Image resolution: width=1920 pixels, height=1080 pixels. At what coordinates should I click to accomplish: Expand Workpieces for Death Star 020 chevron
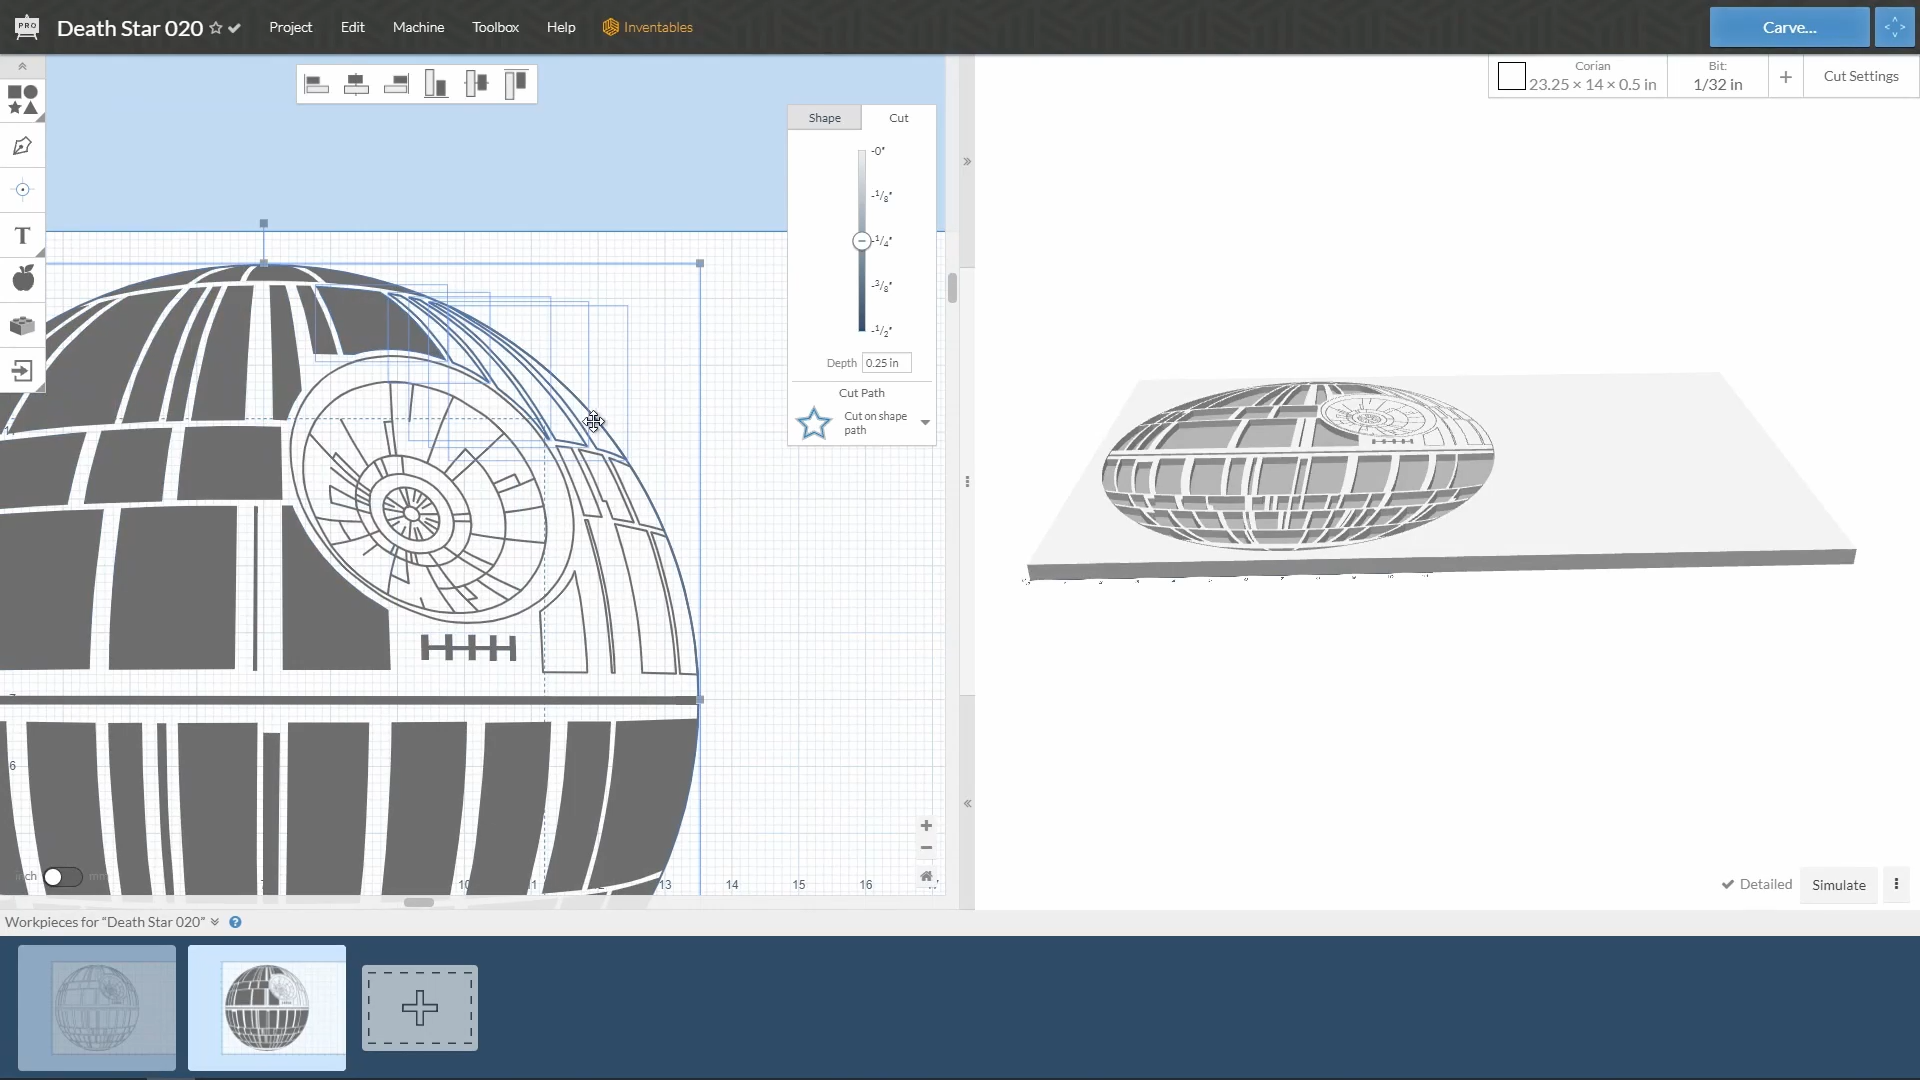214,922
